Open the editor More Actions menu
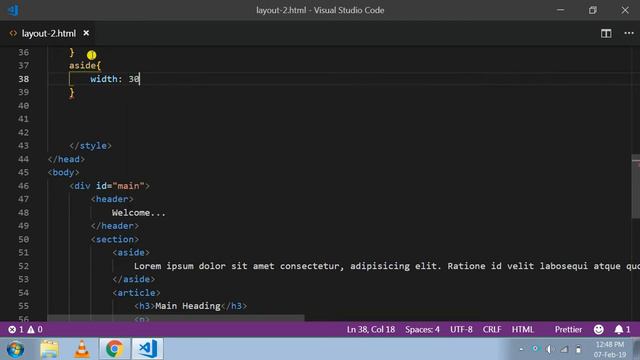 [x=629, y=33]
